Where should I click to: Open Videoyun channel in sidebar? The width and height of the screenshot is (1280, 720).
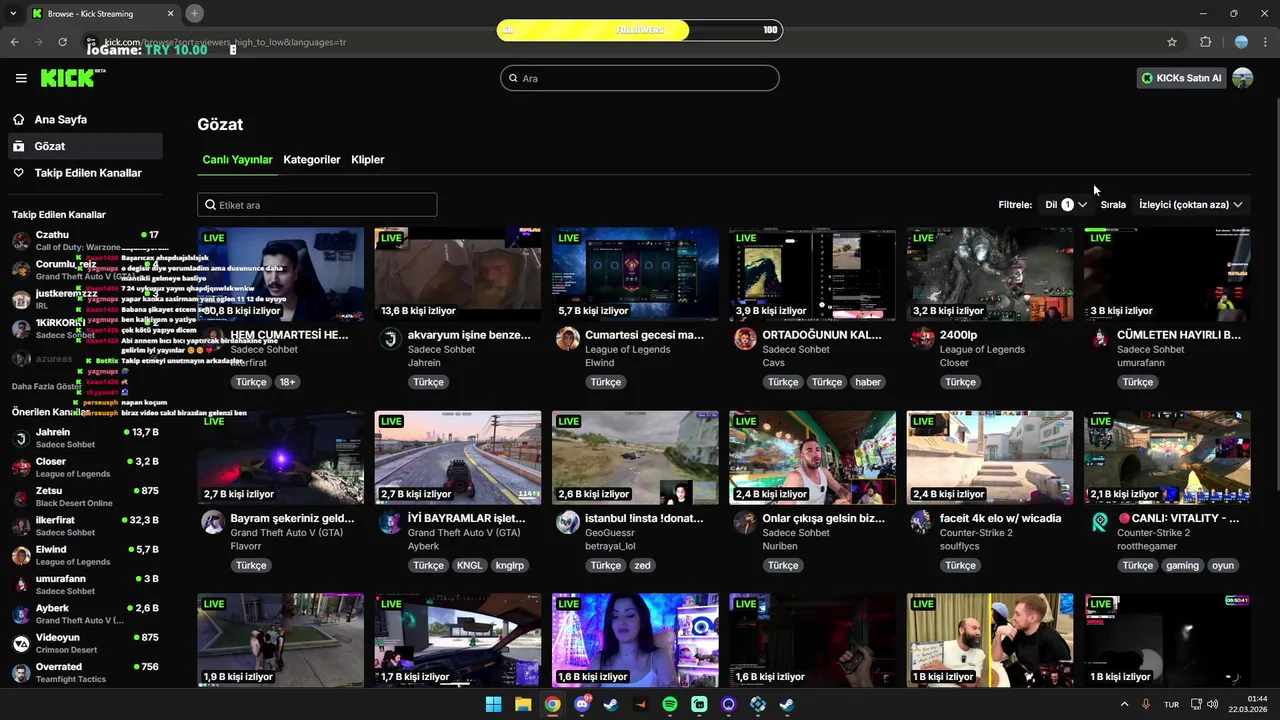tap(86, 643)
